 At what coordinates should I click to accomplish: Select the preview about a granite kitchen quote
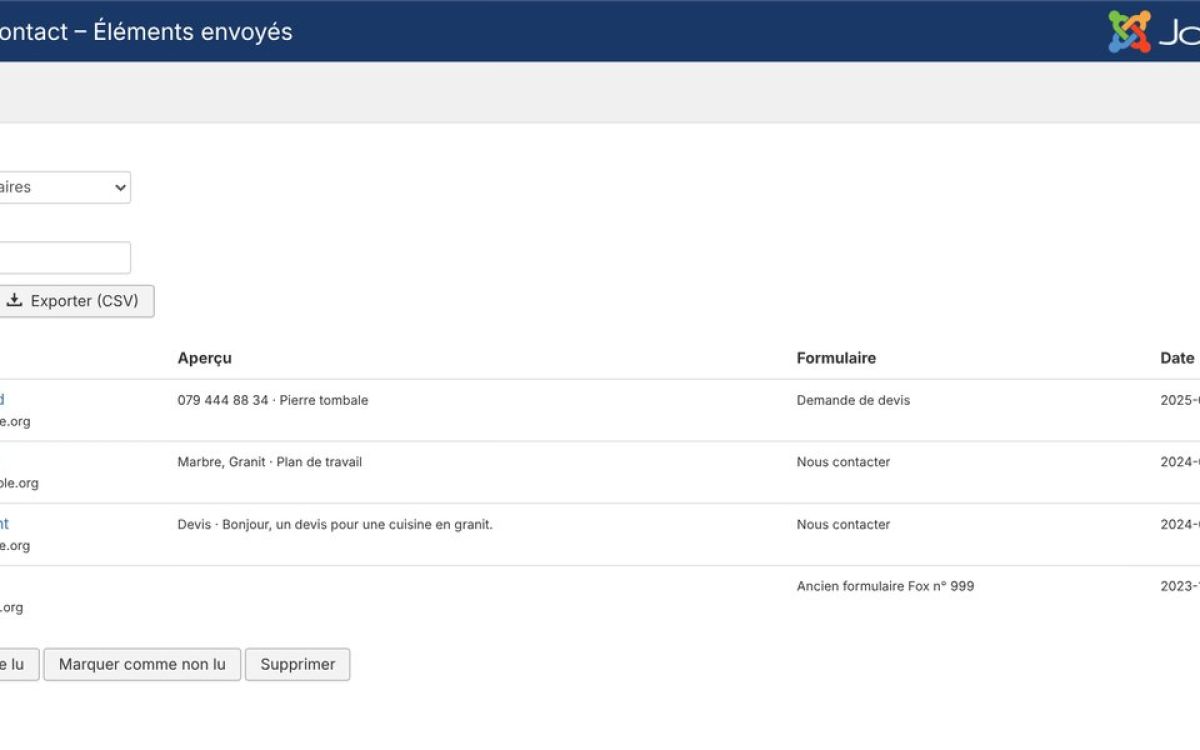click(335, 524)
